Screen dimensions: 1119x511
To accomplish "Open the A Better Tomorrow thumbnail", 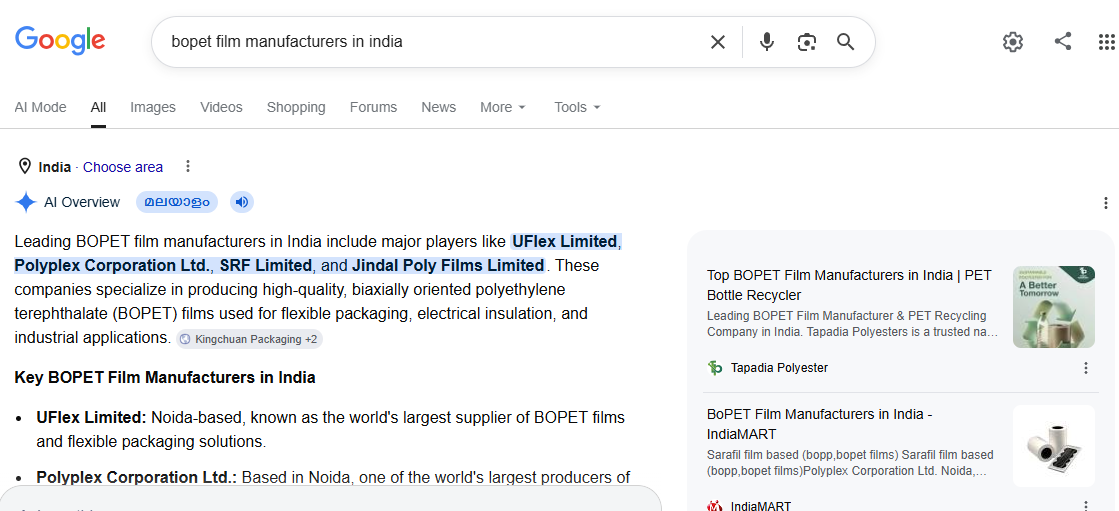I will coord(1053,307).
